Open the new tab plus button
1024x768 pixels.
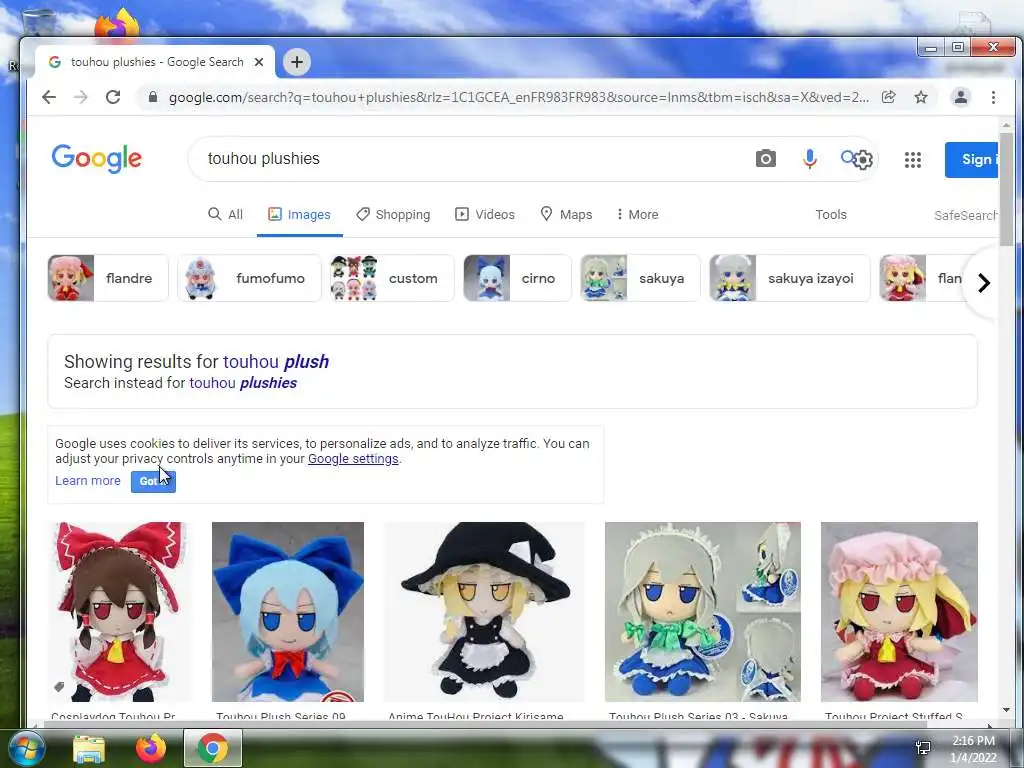296,62
